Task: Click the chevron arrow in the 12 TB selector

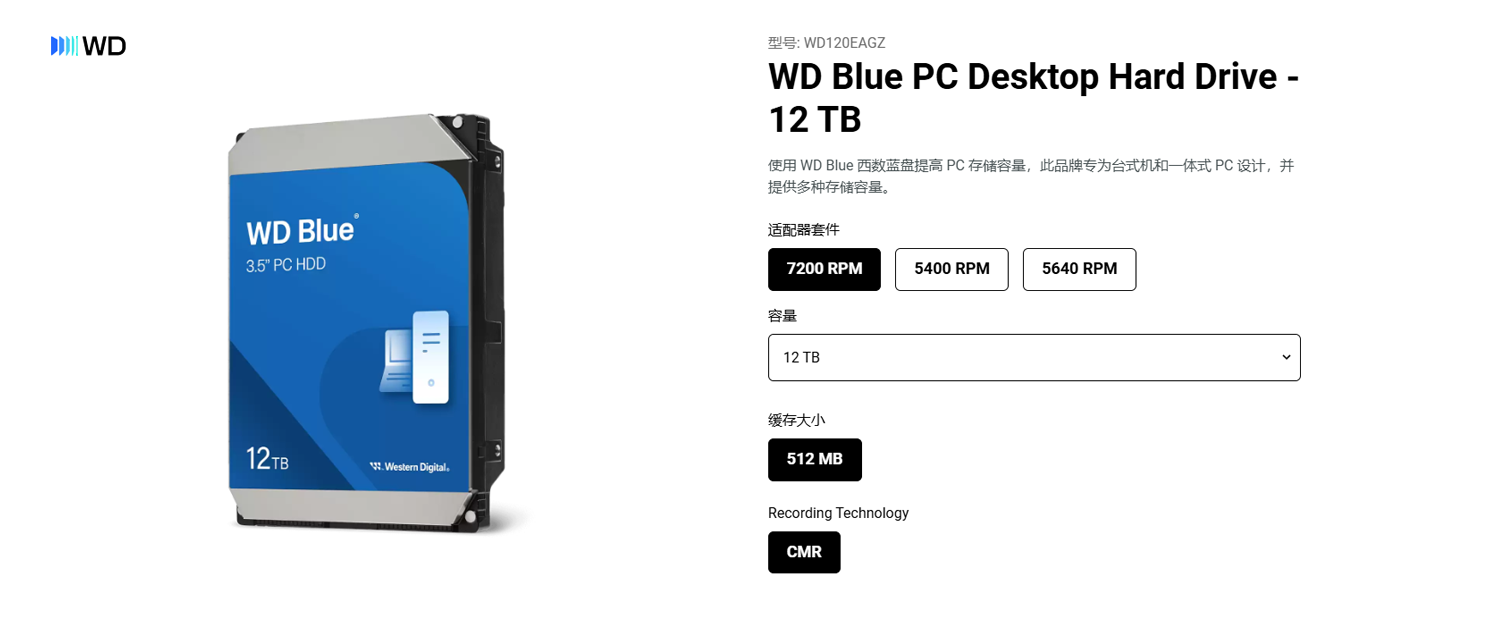Action: pos(1286,357)
